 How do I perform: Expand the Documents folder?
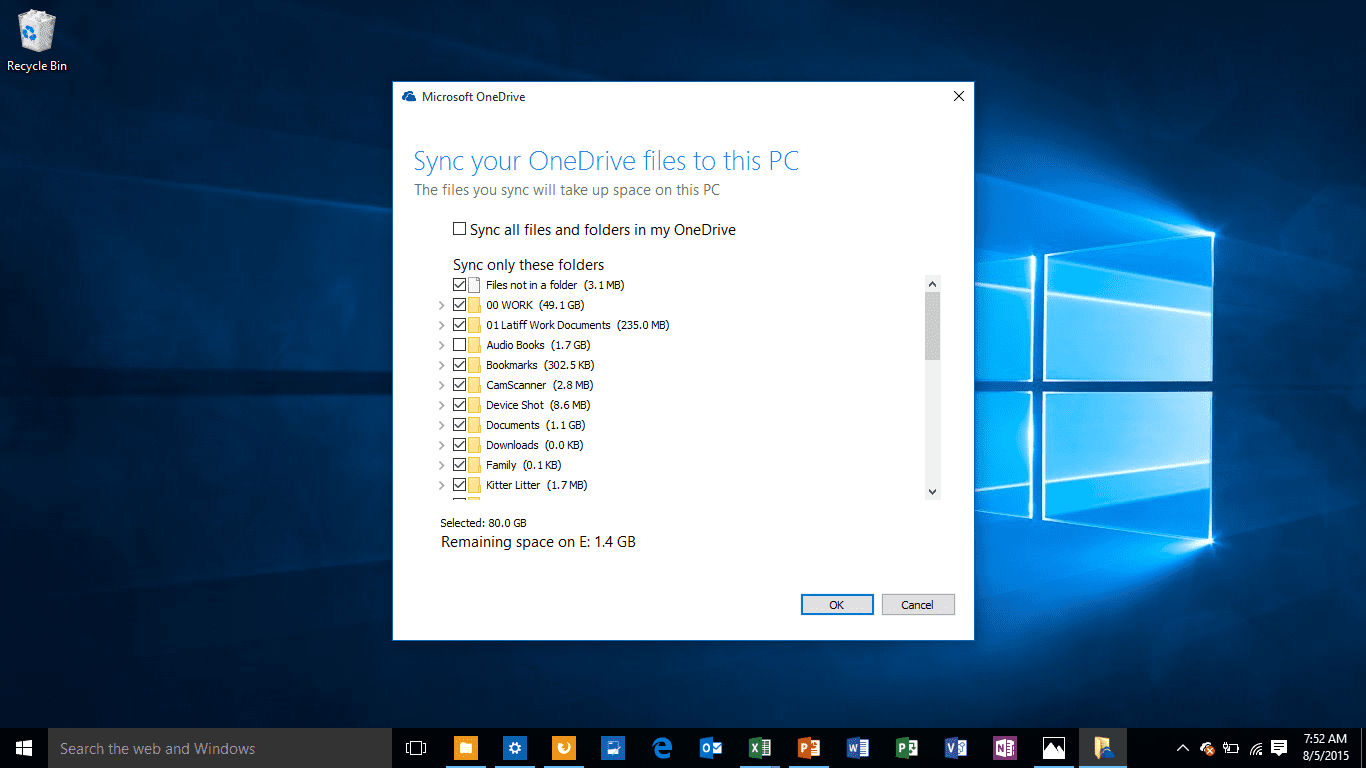(x=441, y=425)
